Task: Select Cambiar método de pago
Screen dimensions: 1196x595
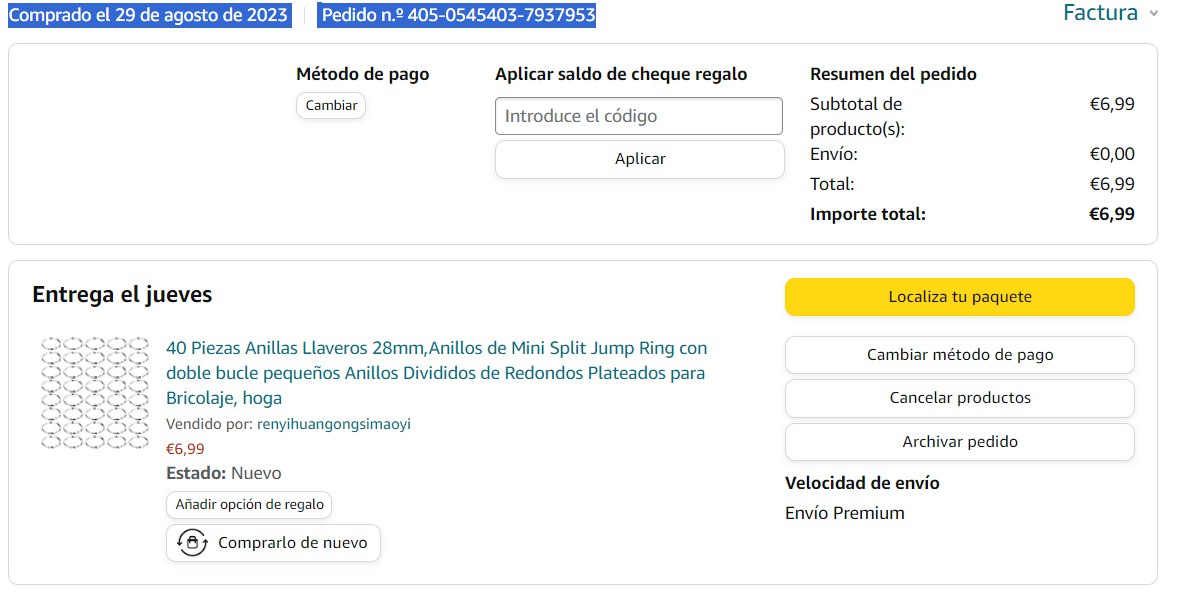Action: [959, 355]
